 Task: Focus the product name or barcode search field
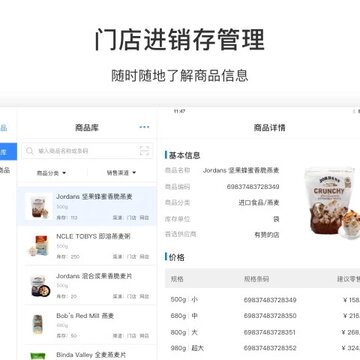point(87,151)
